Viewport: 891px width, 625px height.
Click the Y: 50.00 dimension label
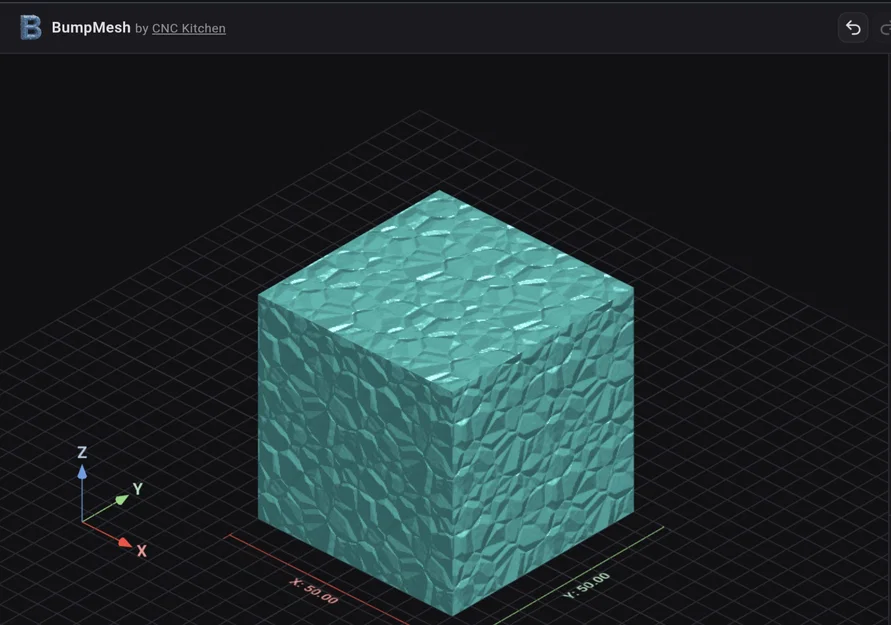[586, 586]
